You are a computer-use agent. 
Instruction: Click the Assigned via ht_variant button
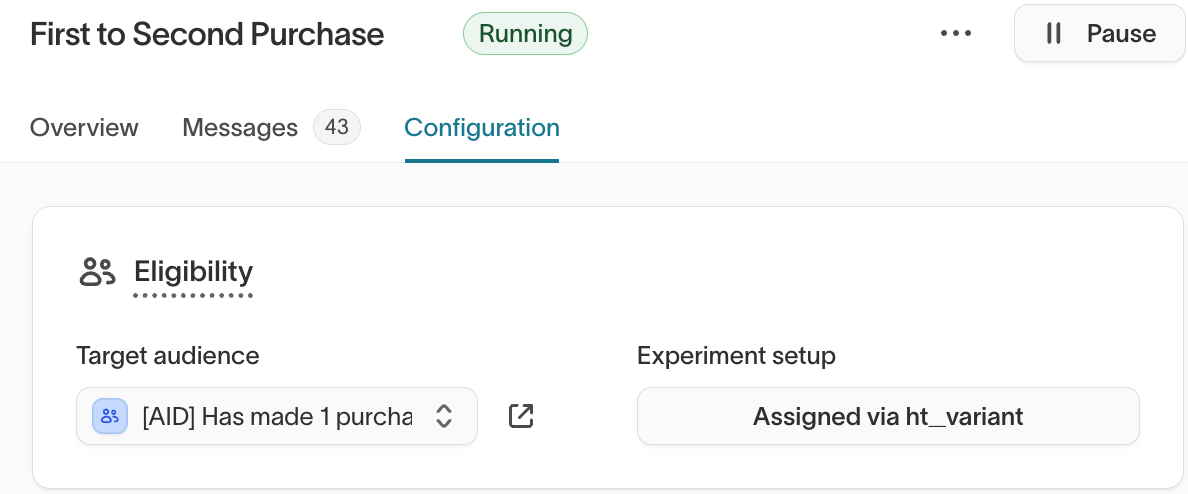(x=888, y=416)
